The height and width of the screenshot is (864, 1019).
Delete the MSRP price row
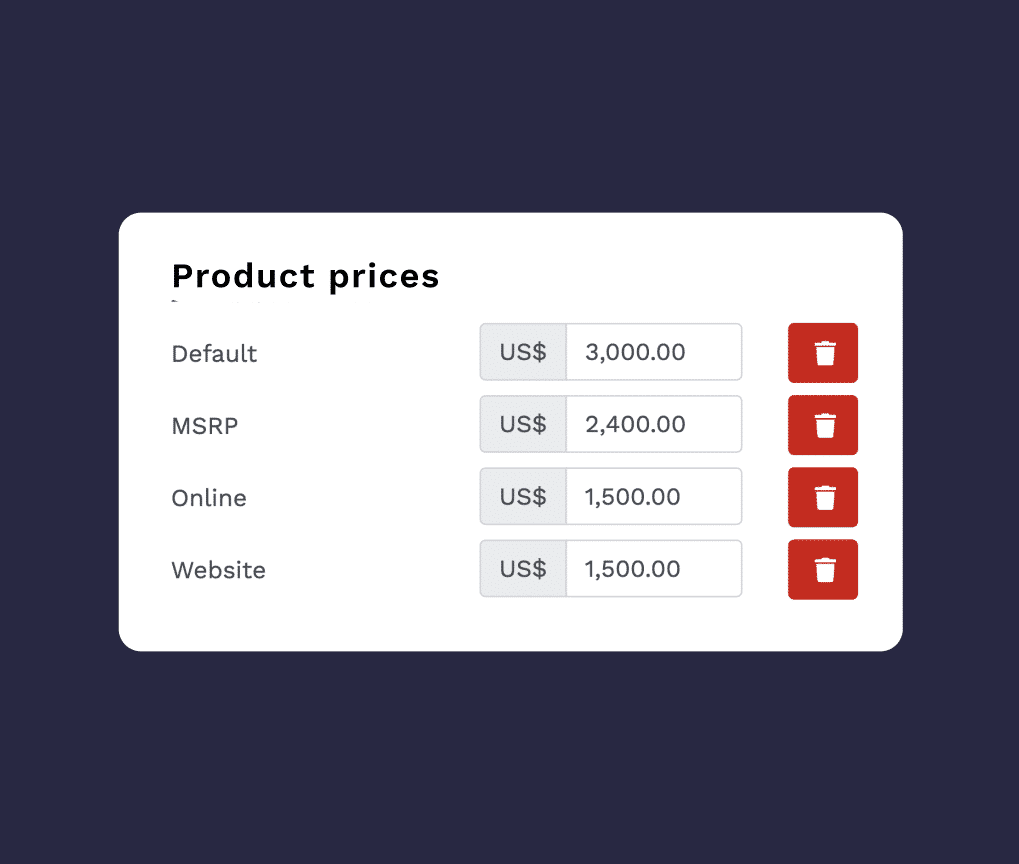(x=823, y=425)
